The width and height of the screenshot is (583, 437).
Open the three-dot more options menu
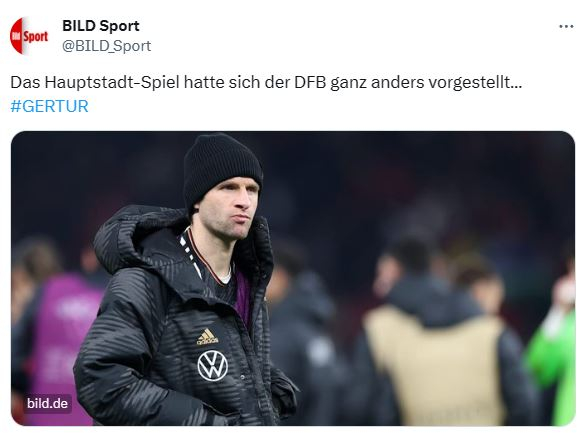pyautogui.click(x=566, y=26)
